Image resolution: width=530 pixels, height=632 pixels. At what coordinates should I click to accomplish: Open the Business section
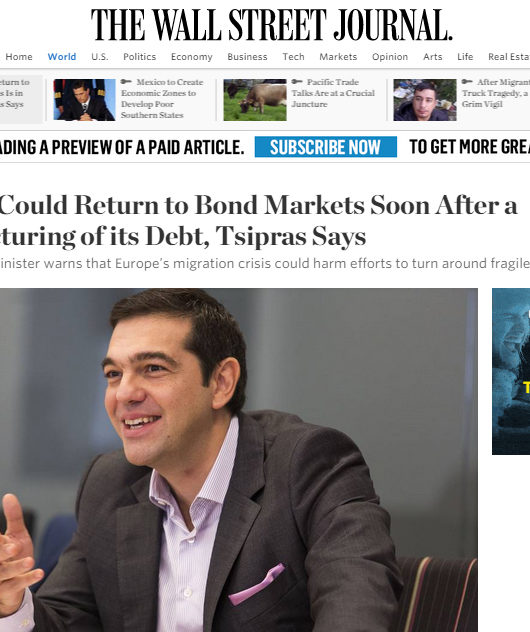click(247, 57)
